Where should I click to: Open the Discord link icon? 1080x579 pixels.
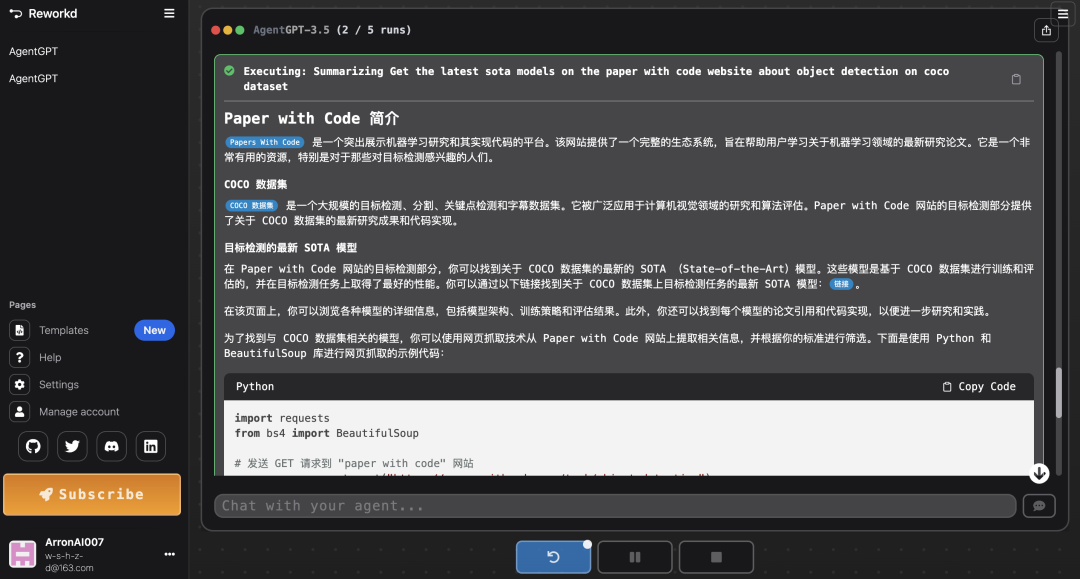click(112, 446)
